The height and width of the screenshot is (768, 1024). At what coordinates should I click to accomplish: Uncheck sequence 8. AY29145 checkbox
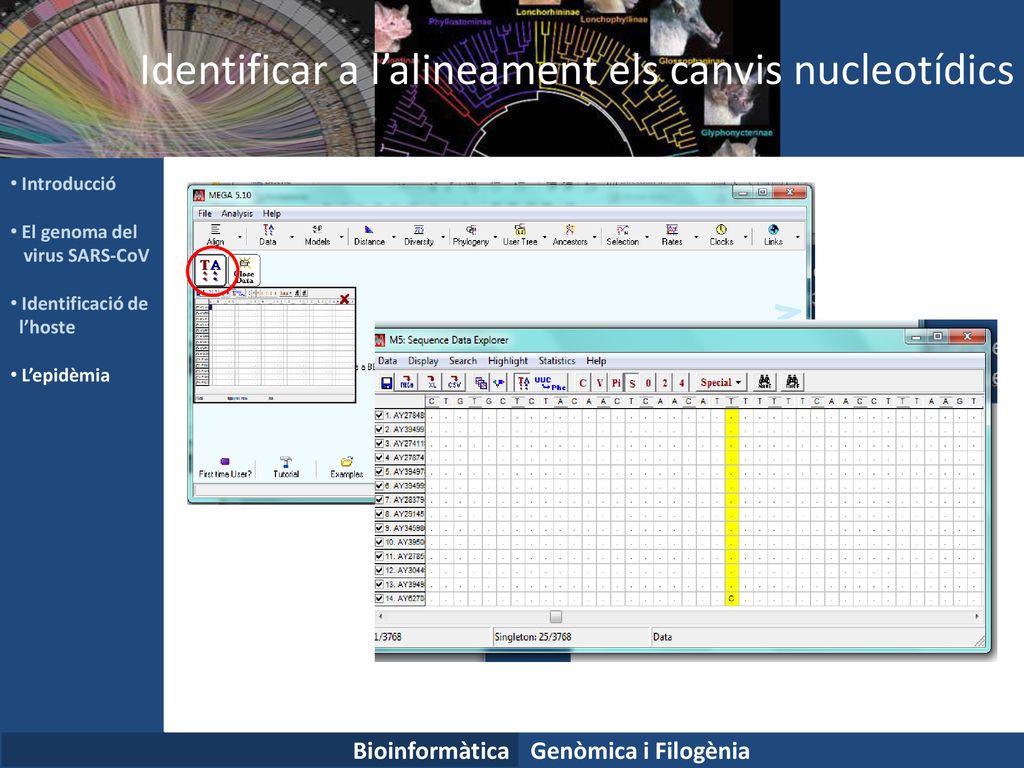pyautogui.click(x=379, y=514)
